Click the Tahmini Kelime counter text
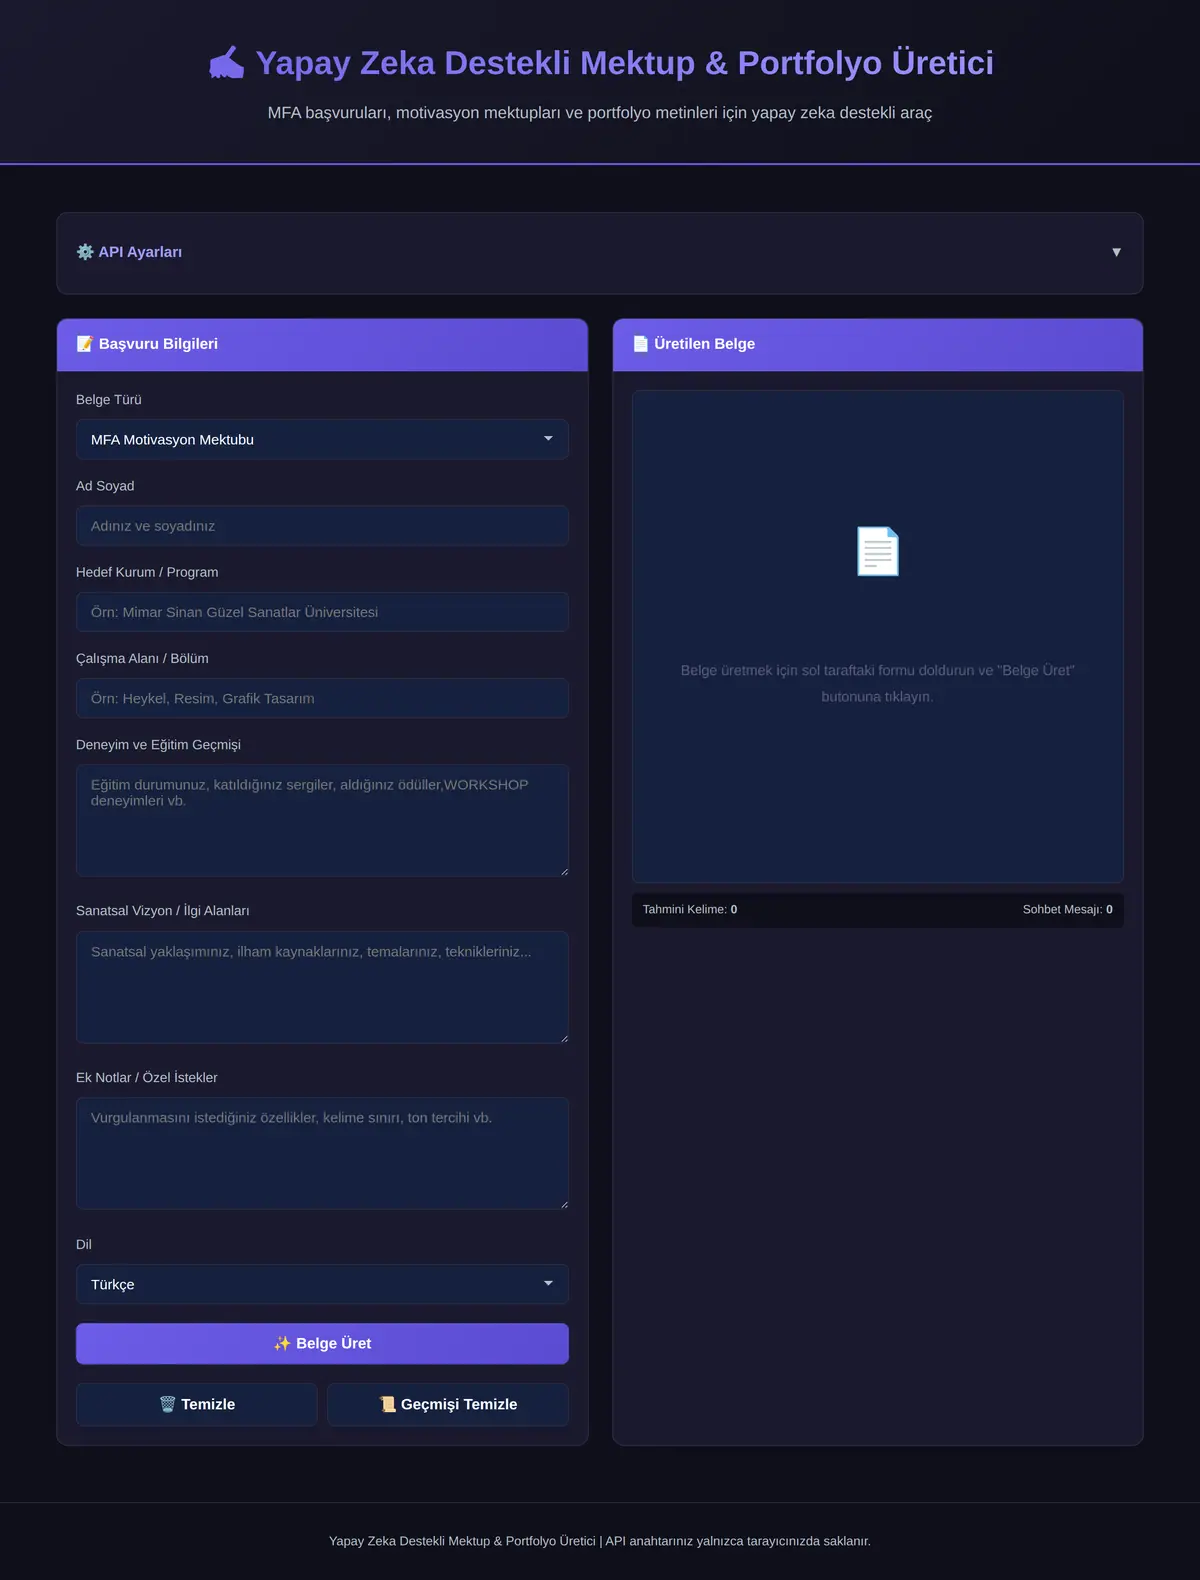 tap(690, 910)
